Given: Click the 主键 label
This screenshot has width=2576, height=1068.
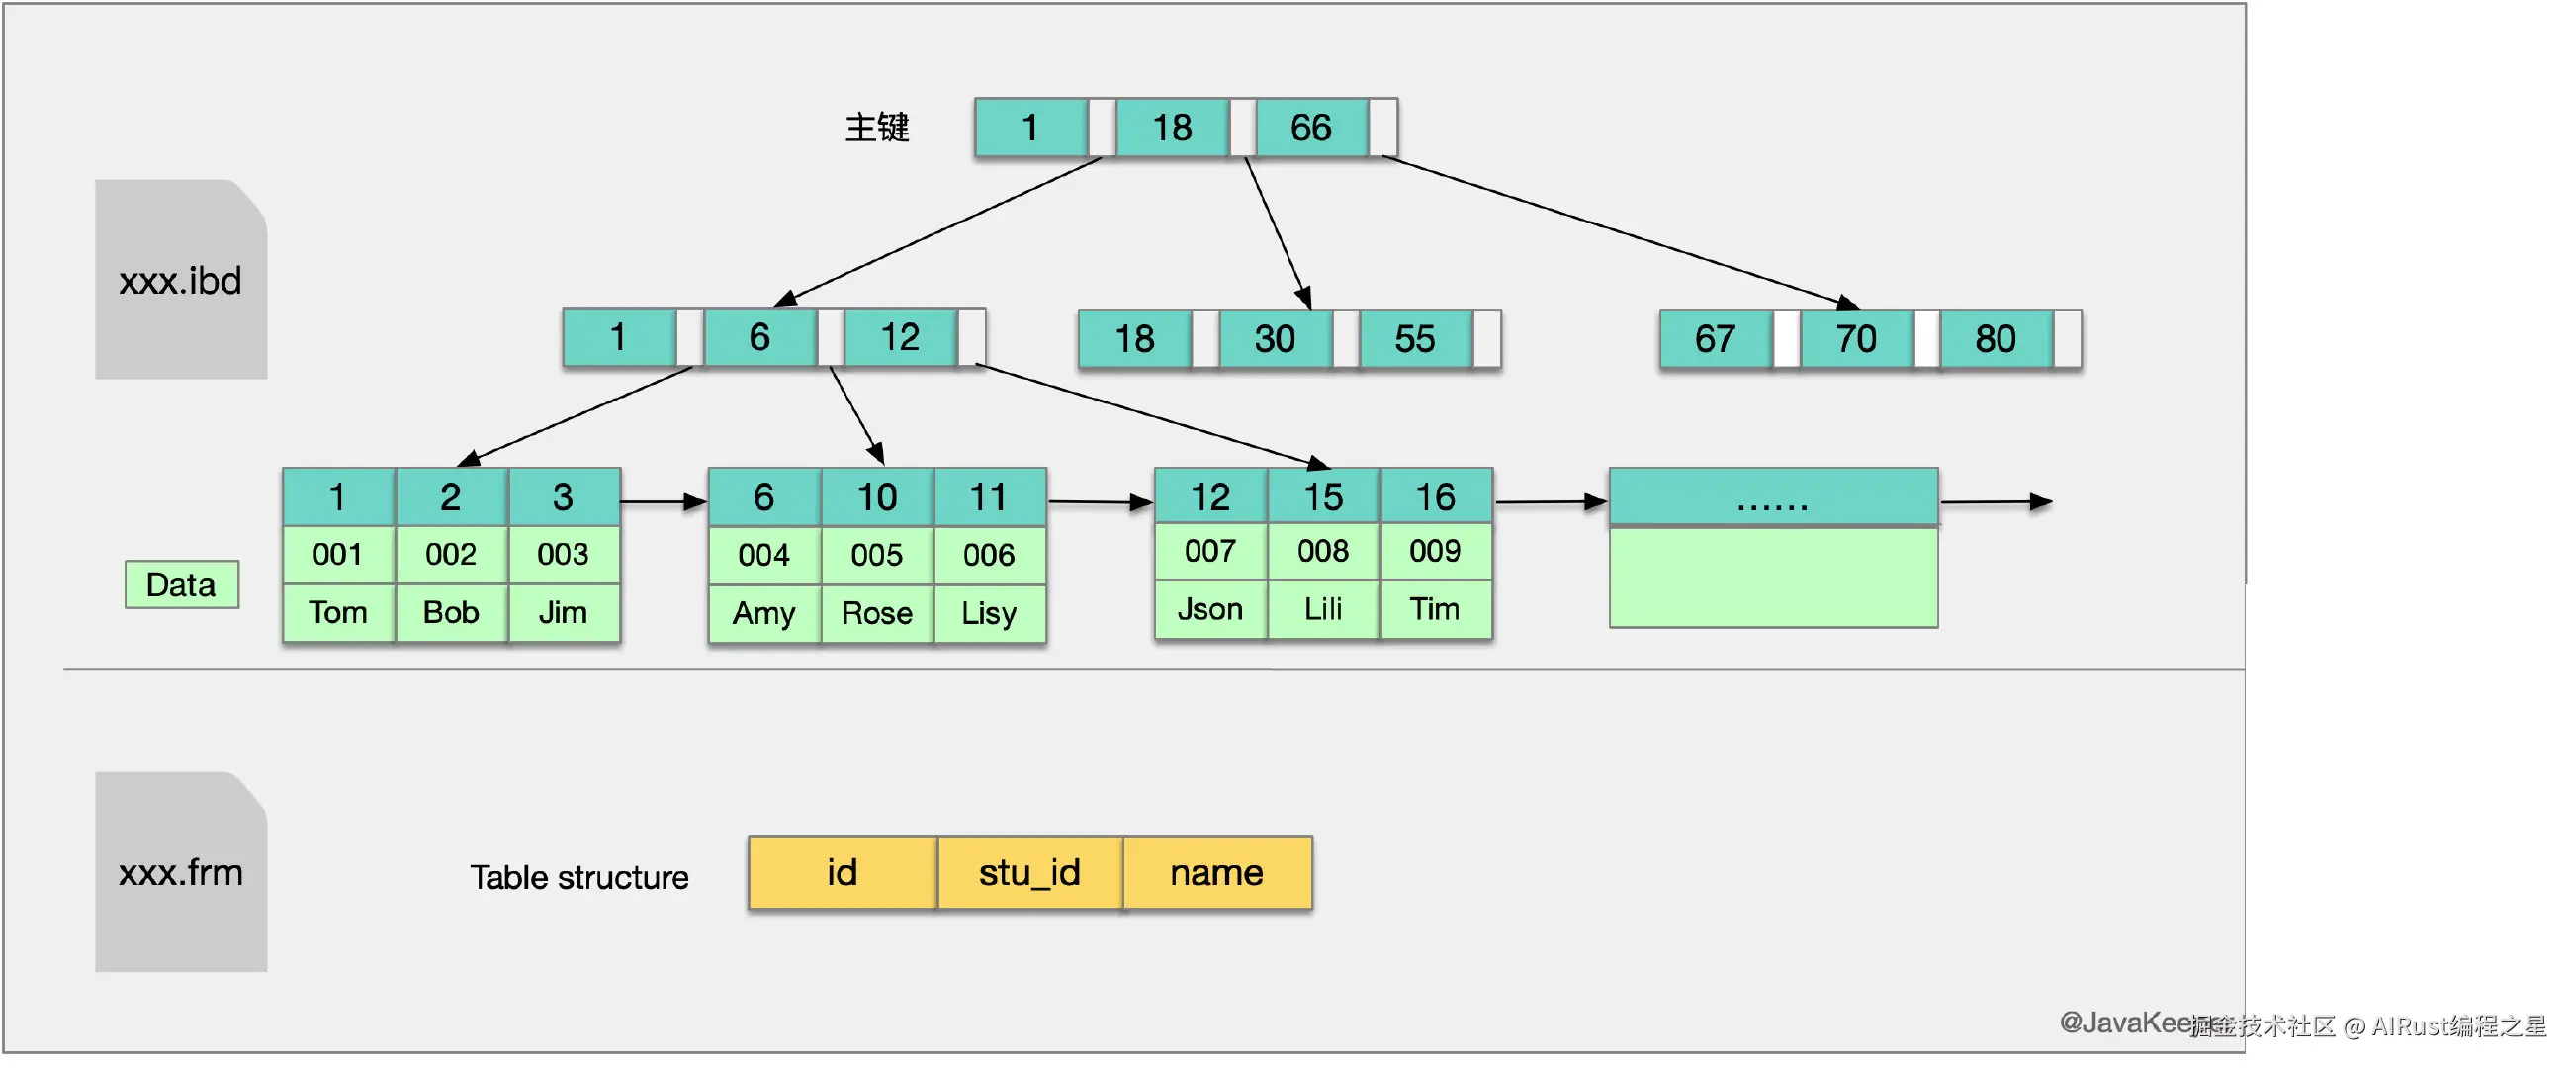Looking at the screenshot, I should coord(877,128).
